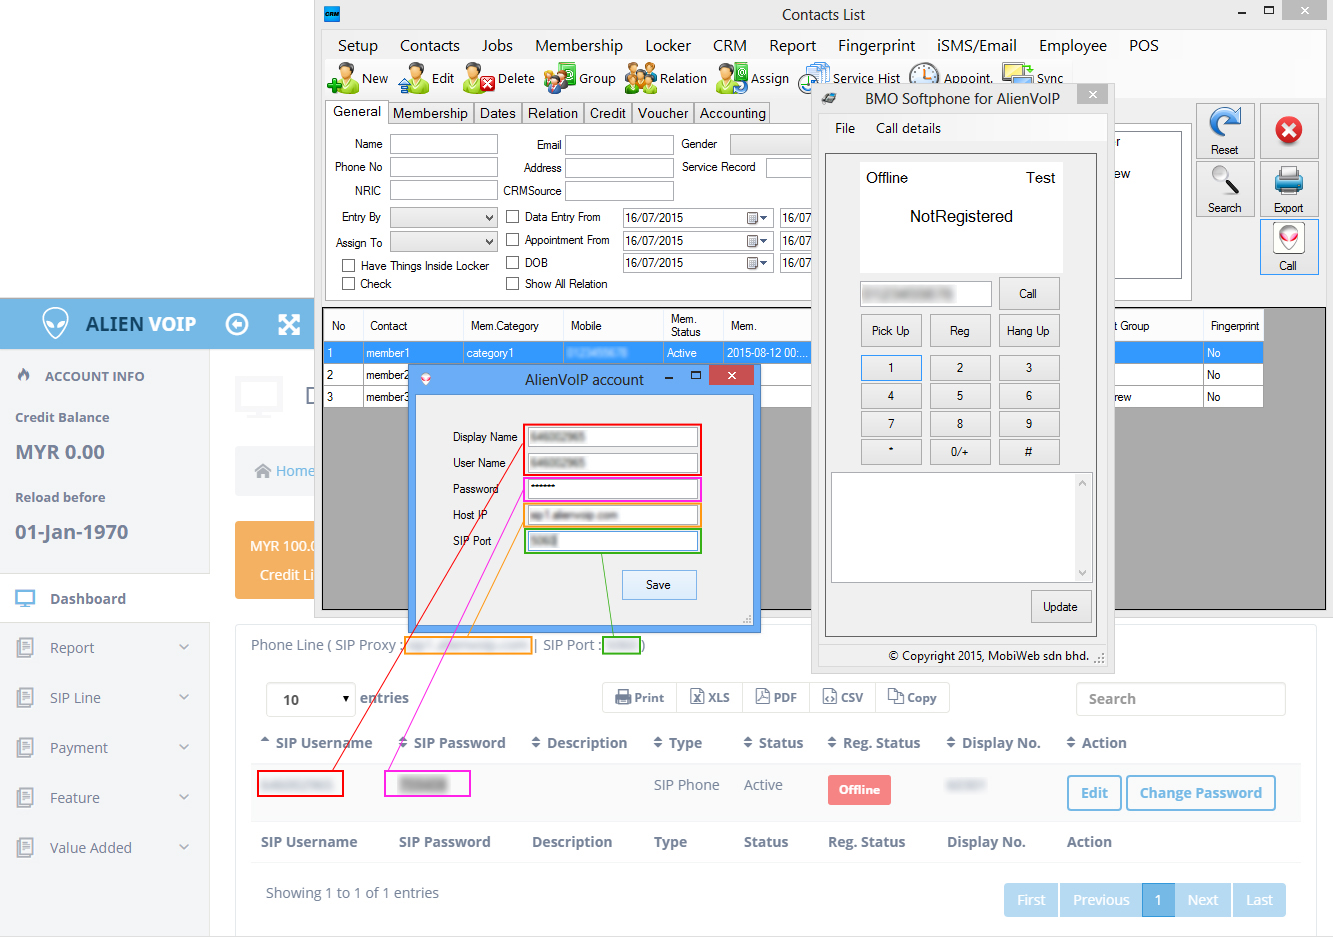This screenshot has width=1333, height=937.
Task: Click Hang Up on the softphone
Action: (1029, 331)
